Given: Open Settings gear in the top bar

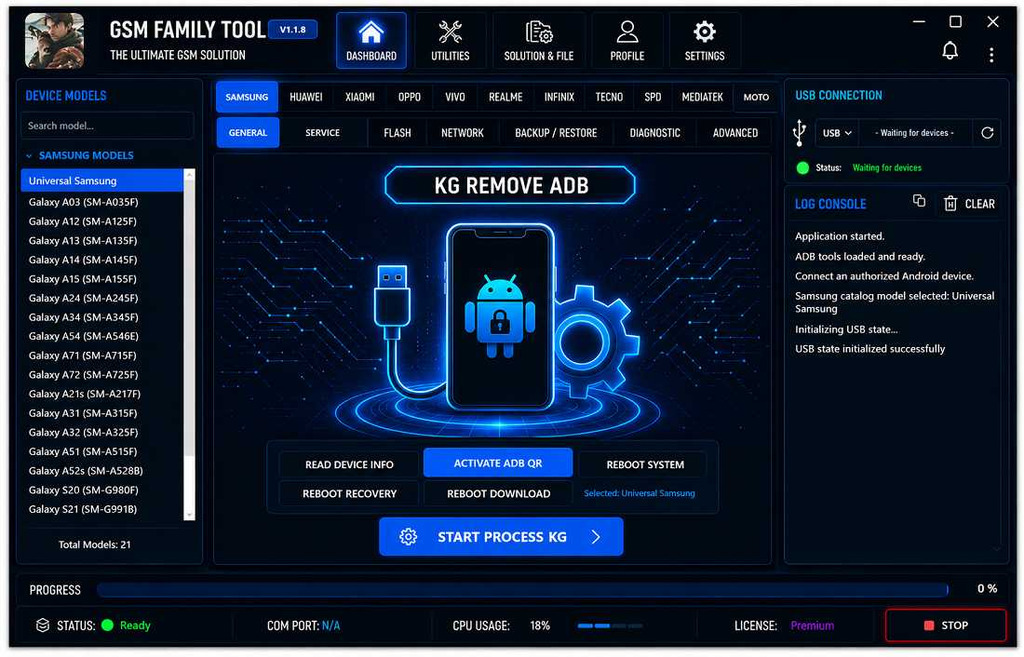Looking at the screenshot, I should pyautogui.click(x=704, y=40).
